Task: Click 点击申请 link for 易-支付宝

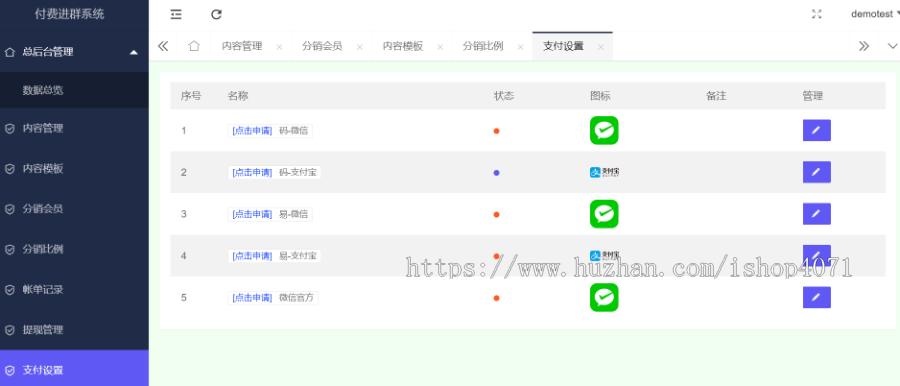Action: (252, 256)
